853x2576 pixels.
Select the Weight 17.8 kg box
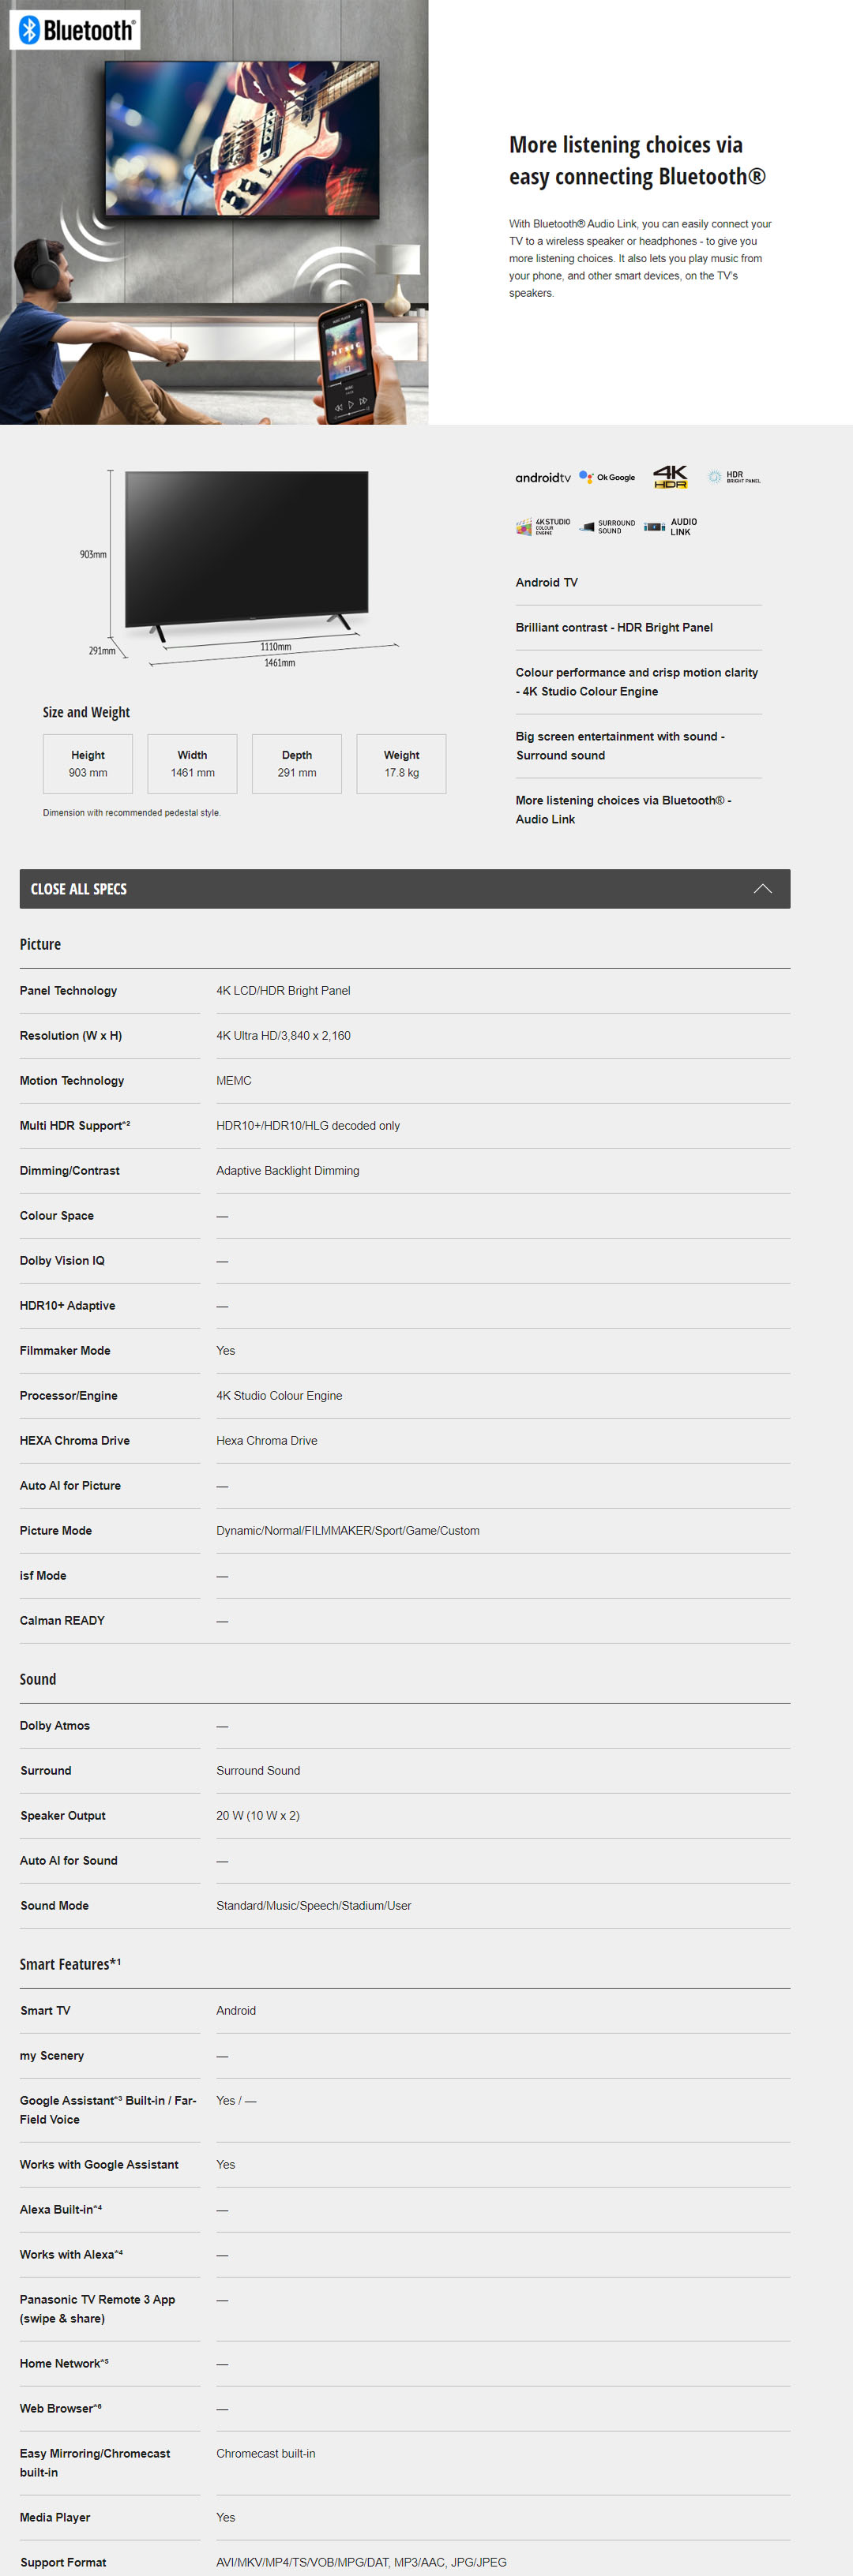coord(401,764)
